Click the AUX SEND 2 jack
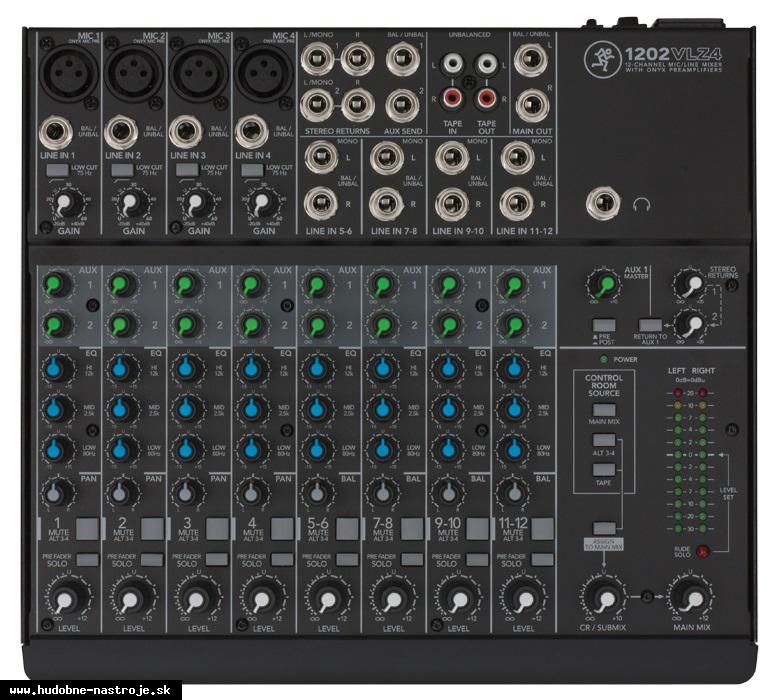 click(x=402, y=105)
